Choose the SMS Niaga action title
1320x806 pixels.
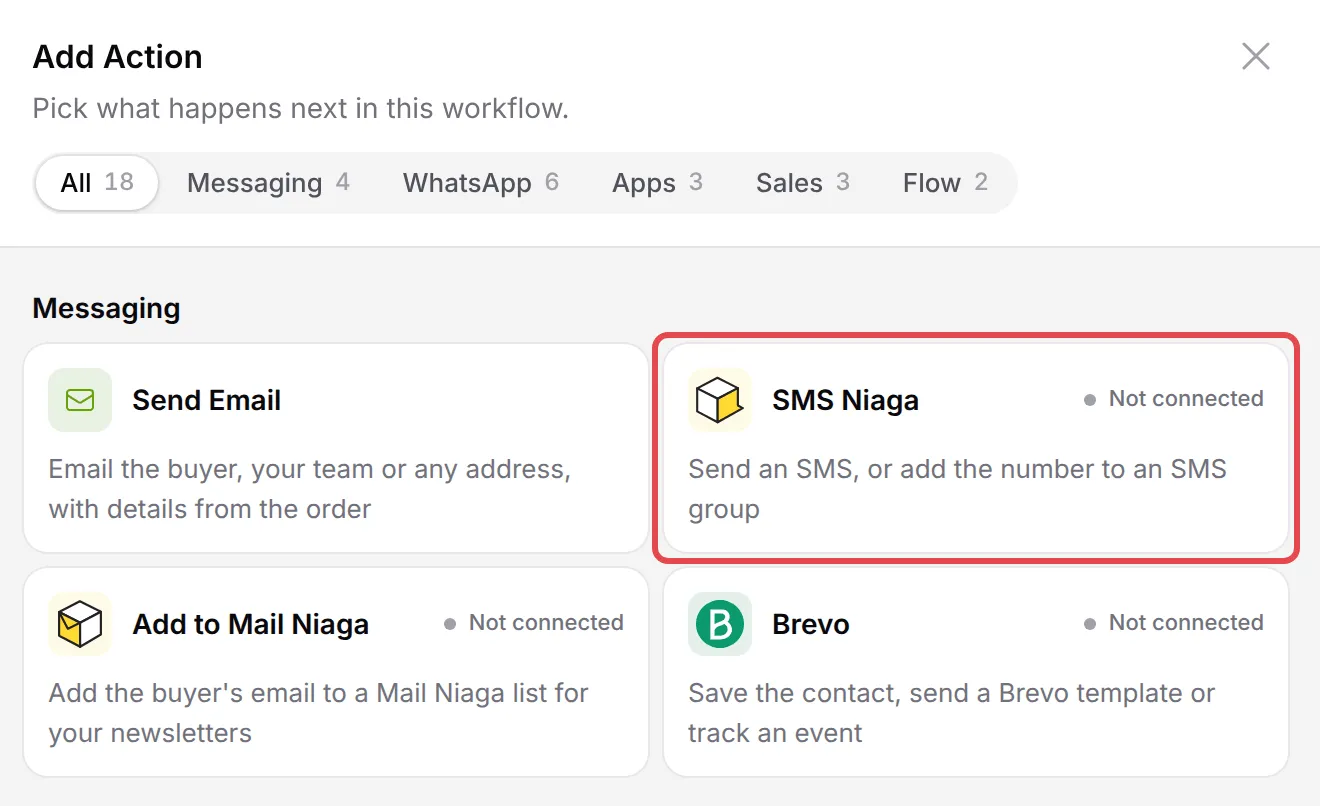pyautogui.click(x=845, y=400)
